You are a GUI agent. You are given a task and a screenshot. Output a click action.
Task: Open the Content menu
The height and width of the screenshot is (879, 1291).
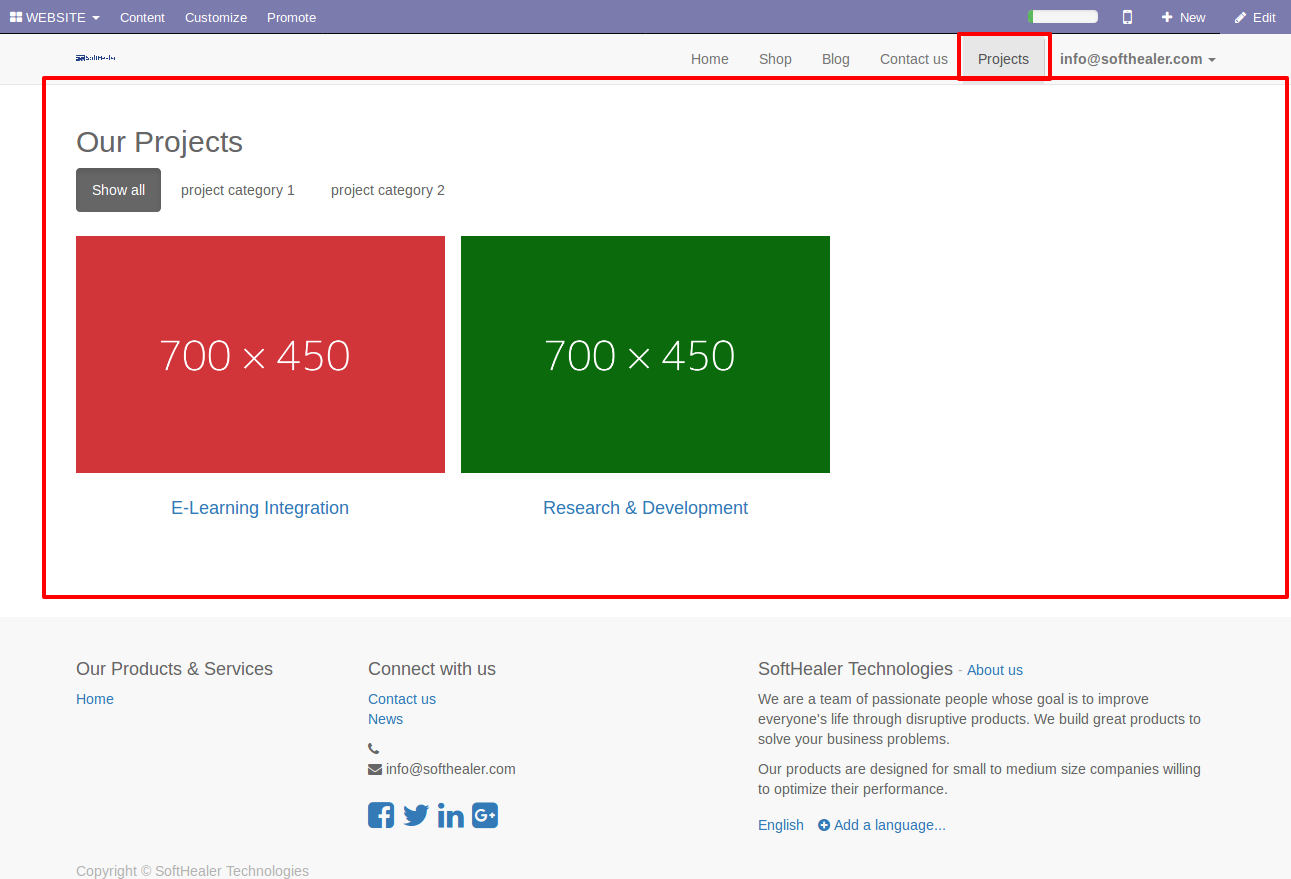click(142, 17)
